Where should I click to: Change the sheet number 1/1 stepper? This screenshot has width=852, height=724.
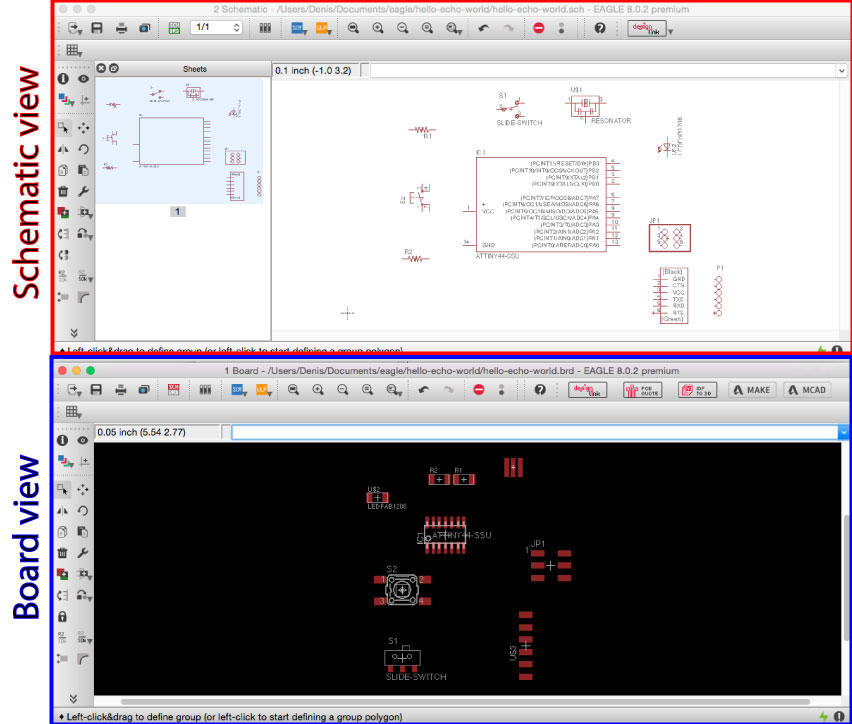coord(236,27)
